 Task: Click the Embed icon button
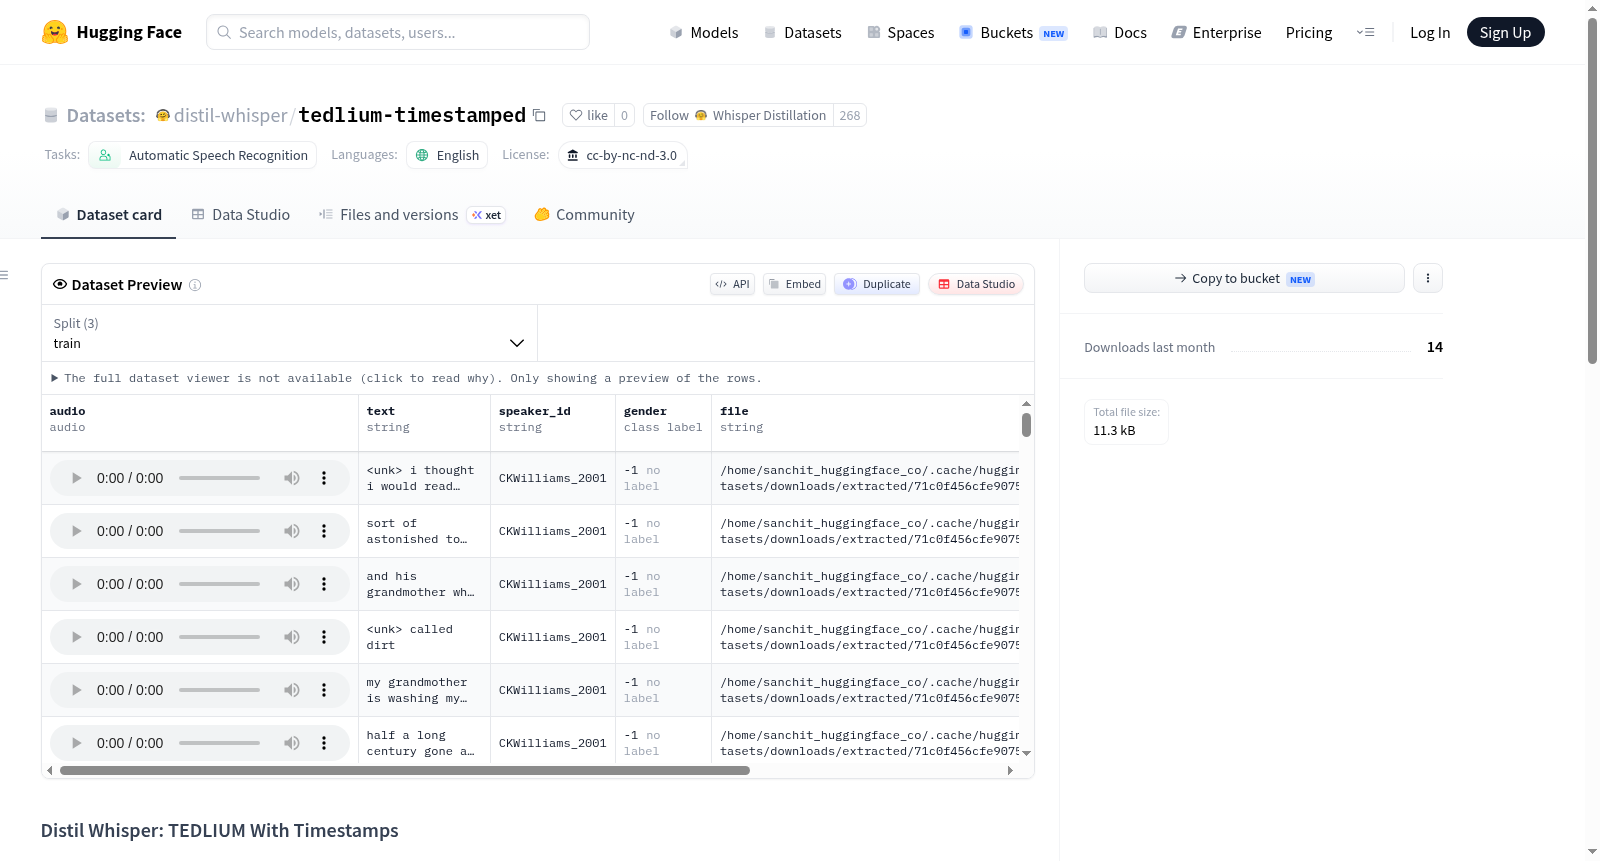(x=795, y=284)
